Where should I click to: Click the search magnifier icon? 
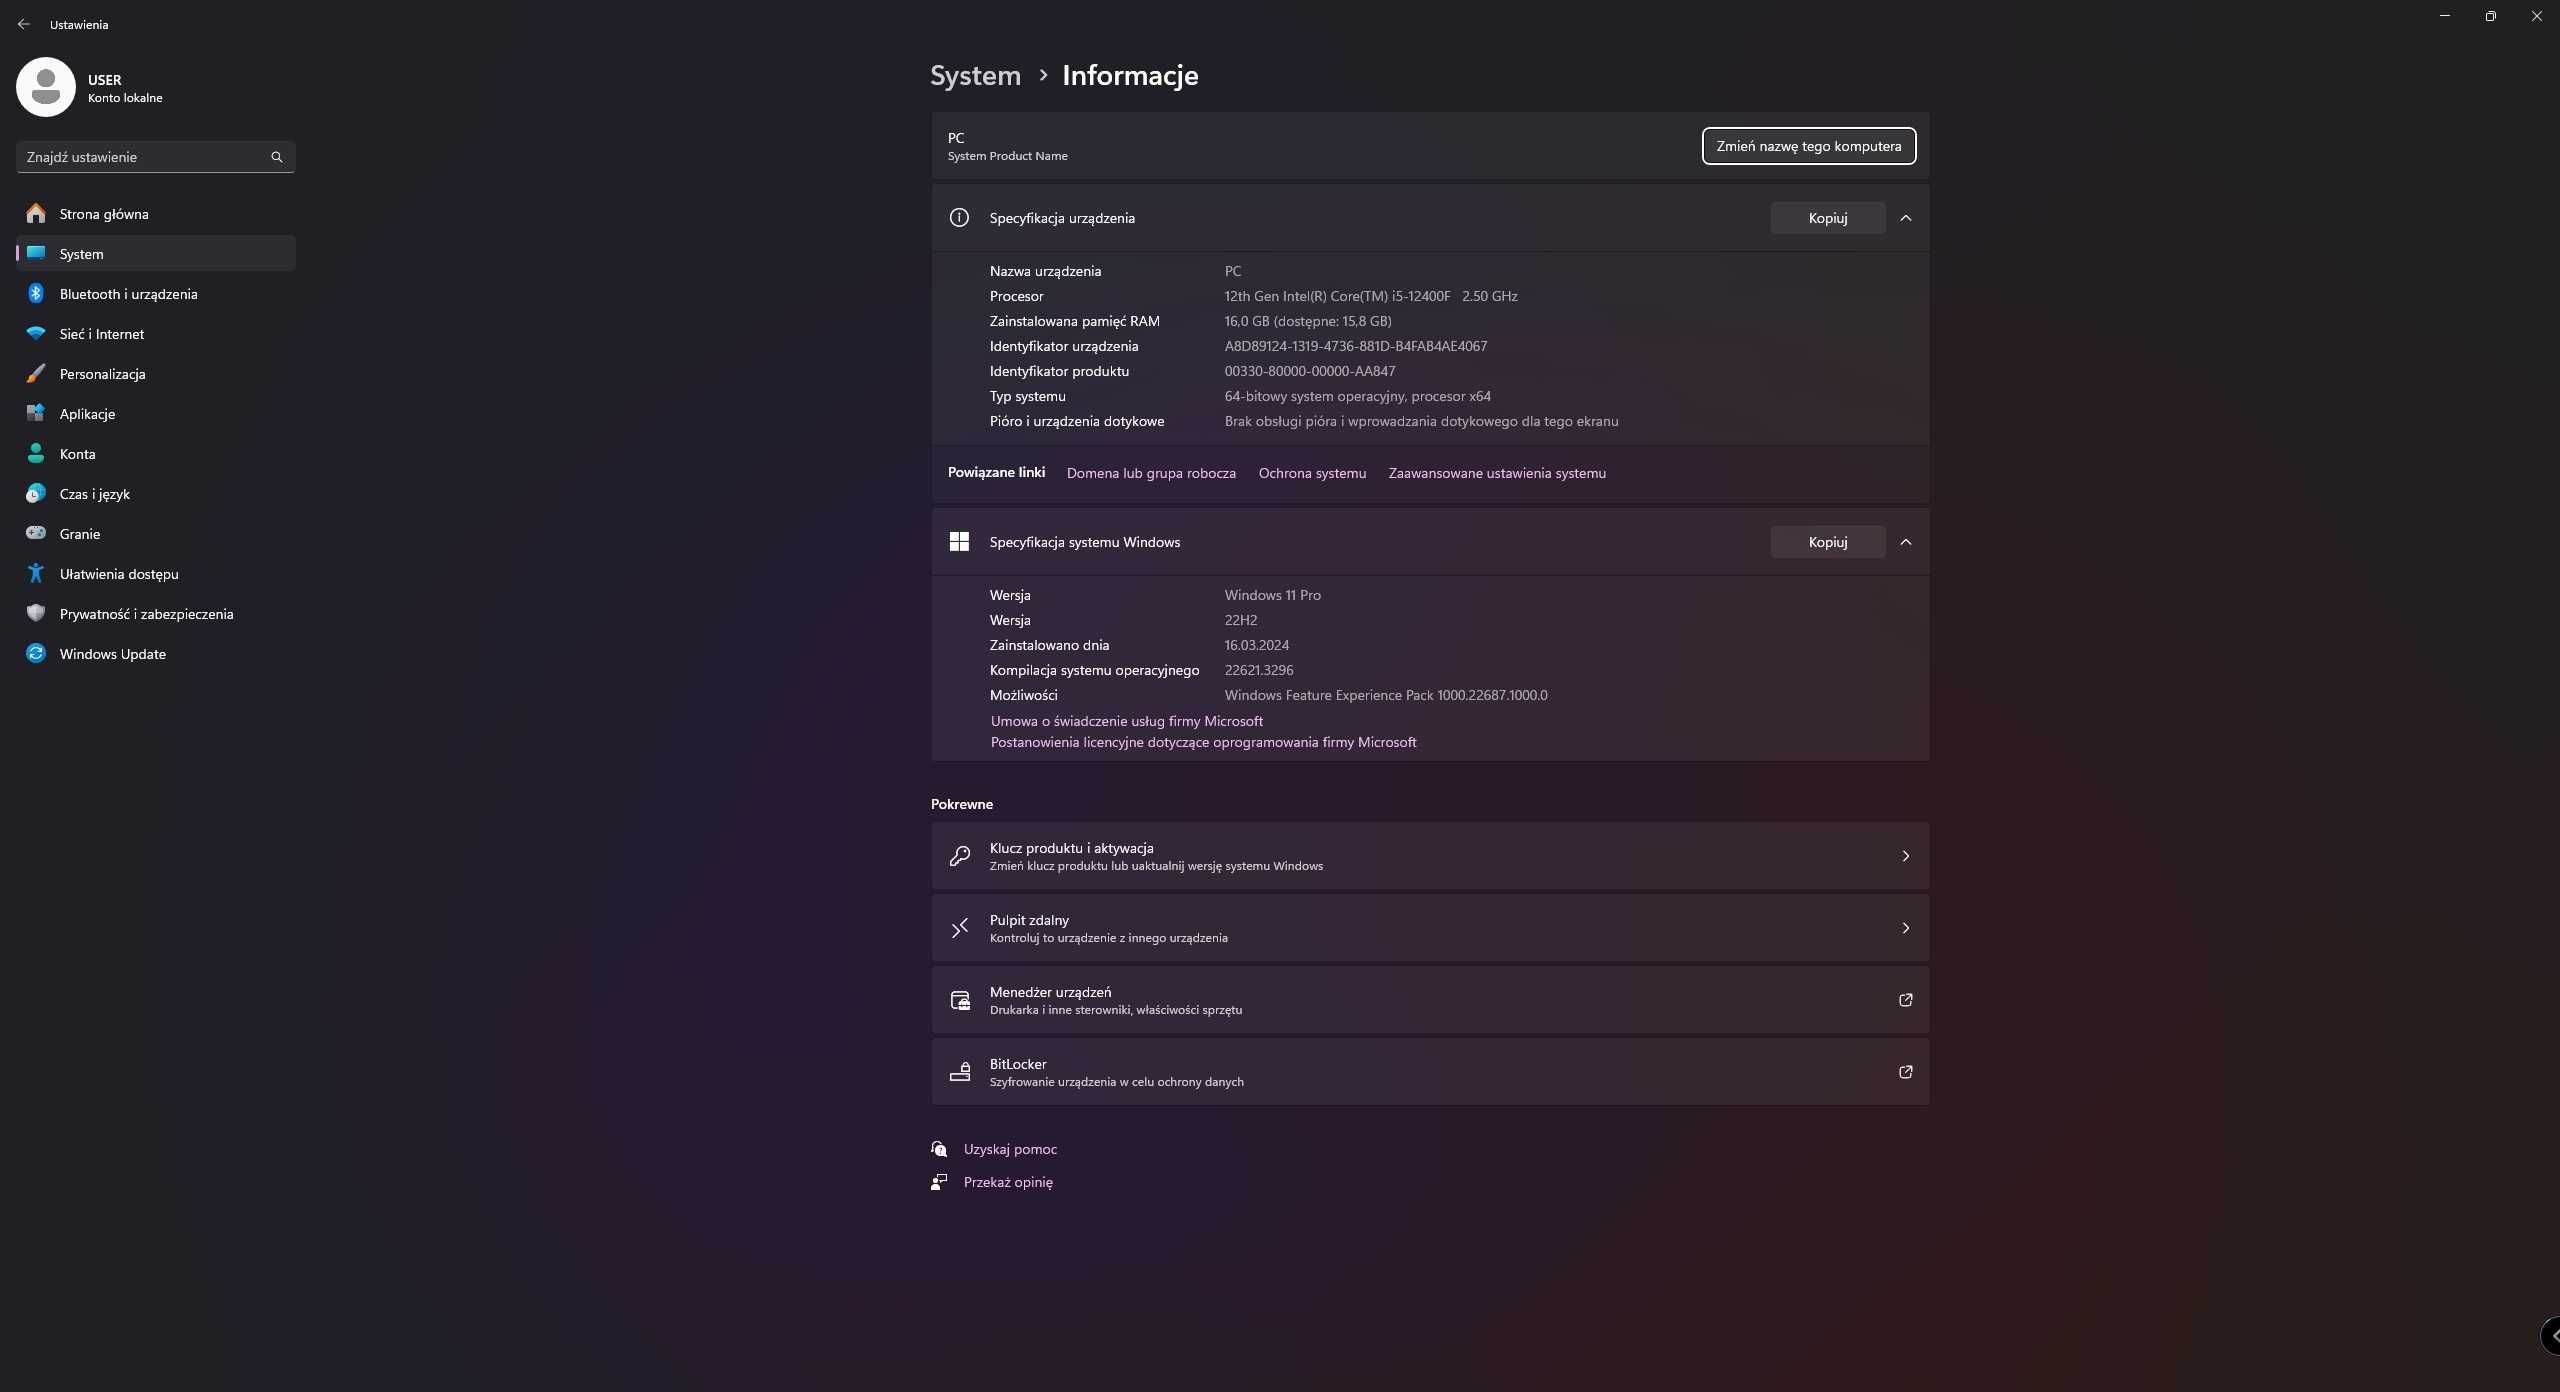tap(277, 157)
